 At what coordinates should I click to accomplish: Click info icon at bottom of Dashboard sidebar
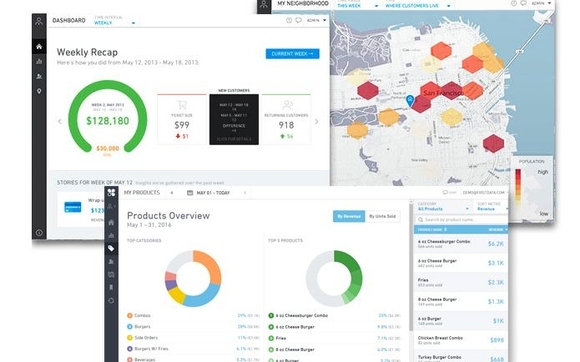(x=39, y=233)
